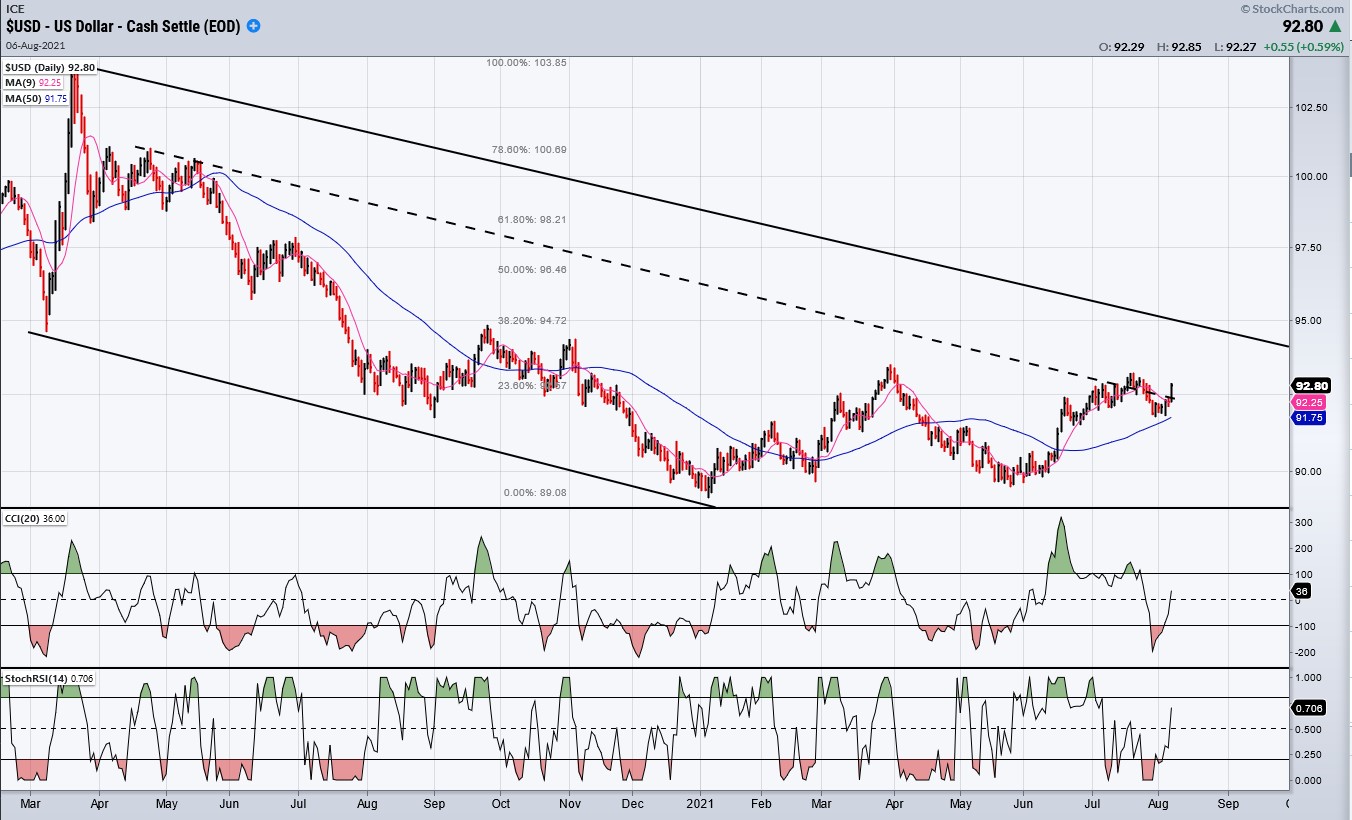Click the 0.250 level on the StochRSI axis

point(1307,755)
